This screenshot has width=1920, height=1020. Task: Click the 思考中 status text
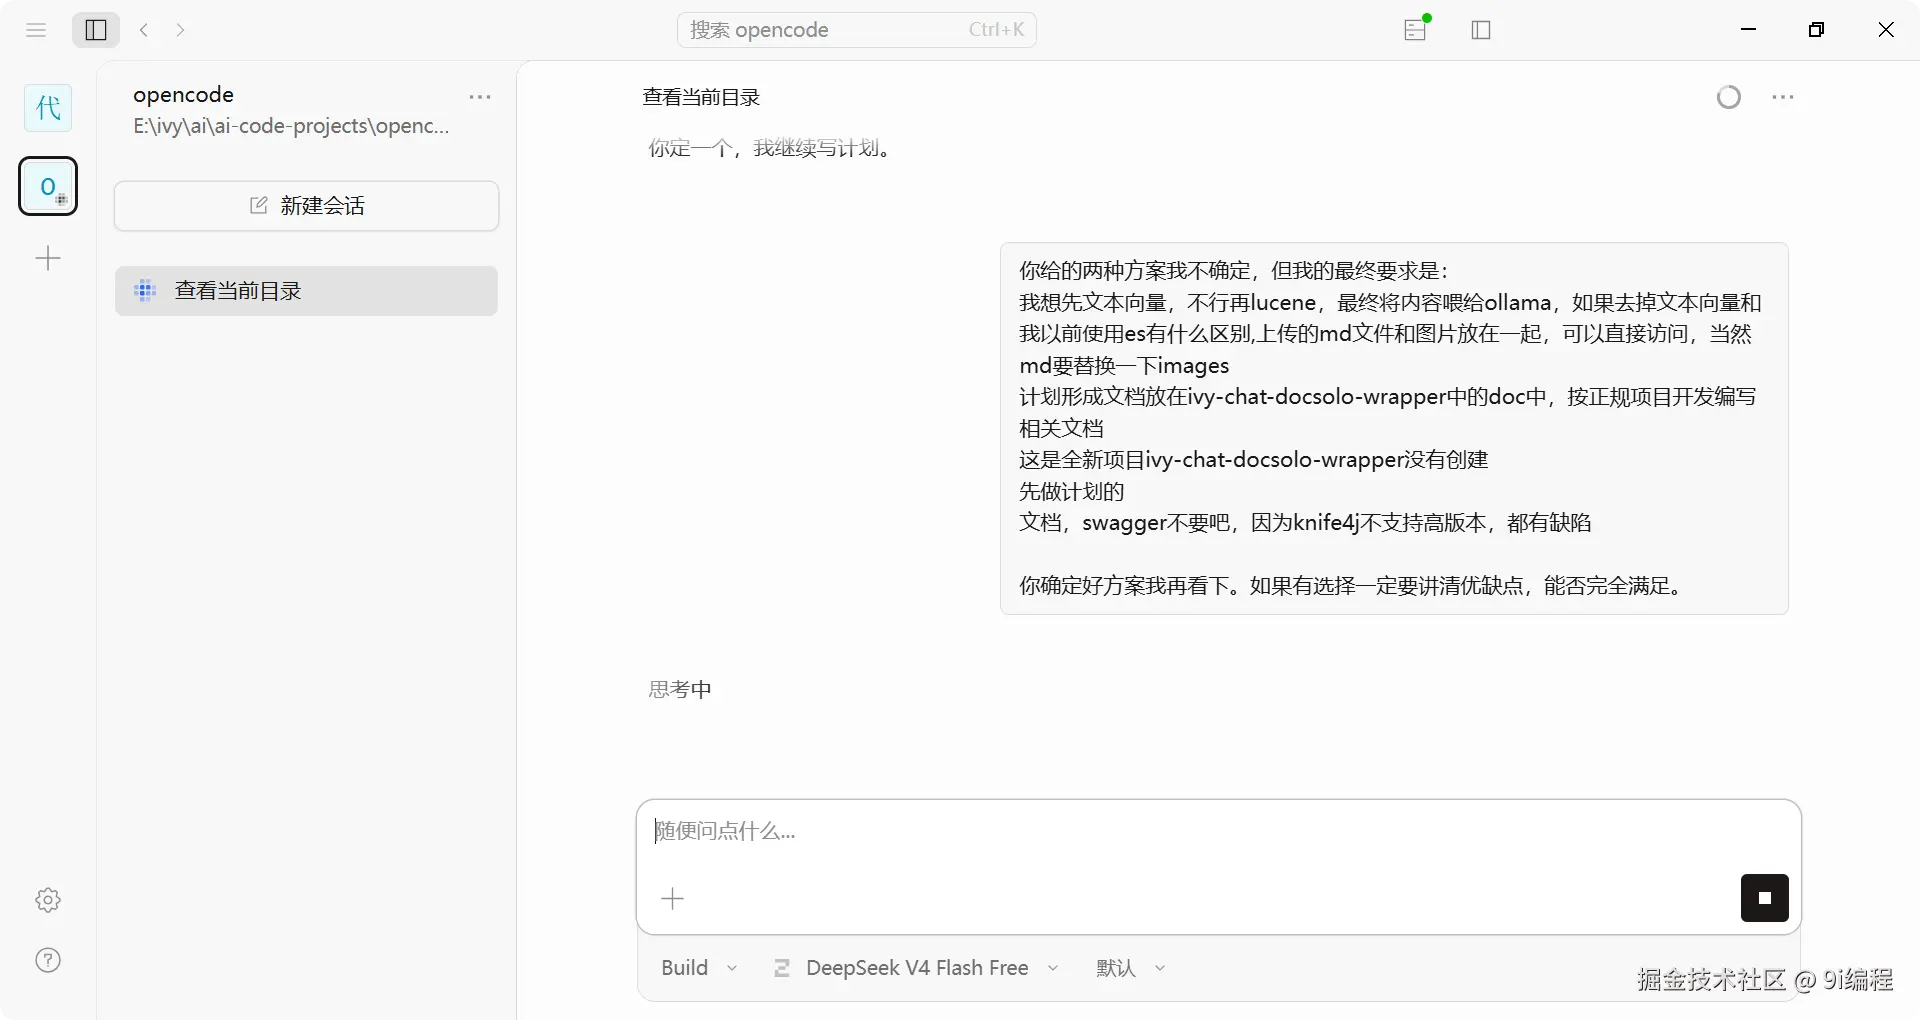[680, 689]
